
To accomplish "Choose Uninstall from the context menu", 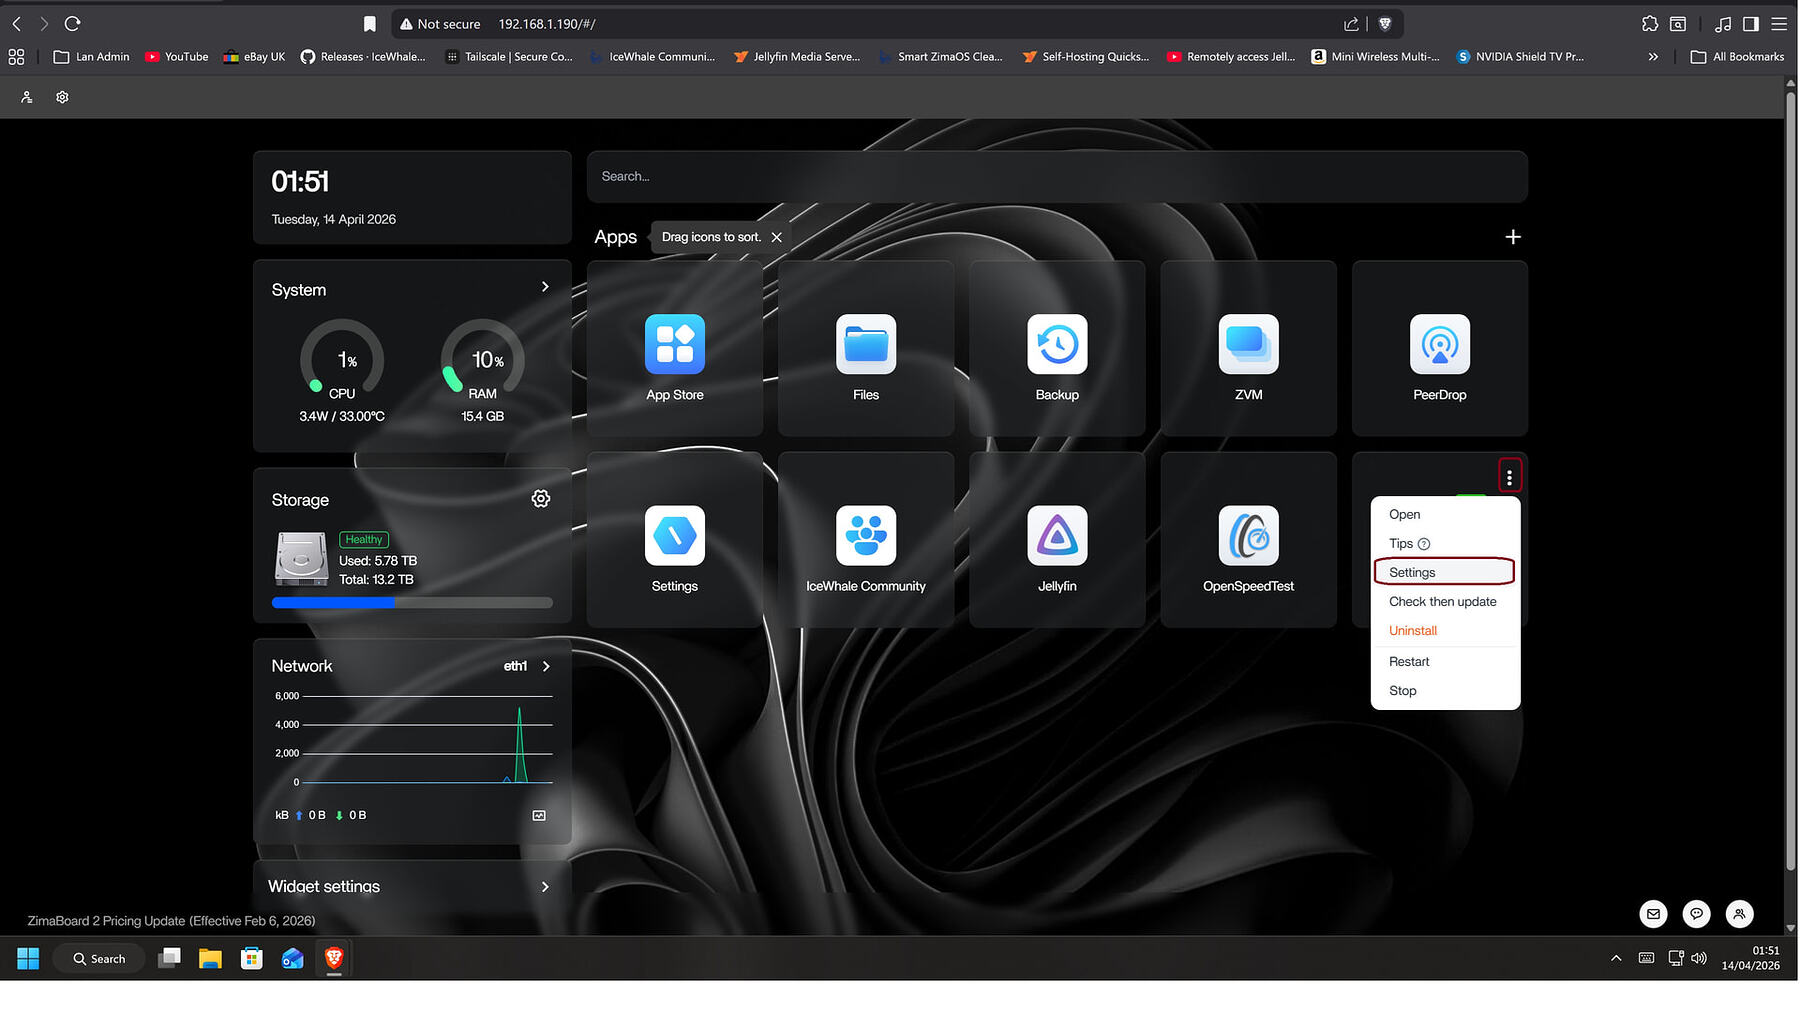I will click(1412, 631).
